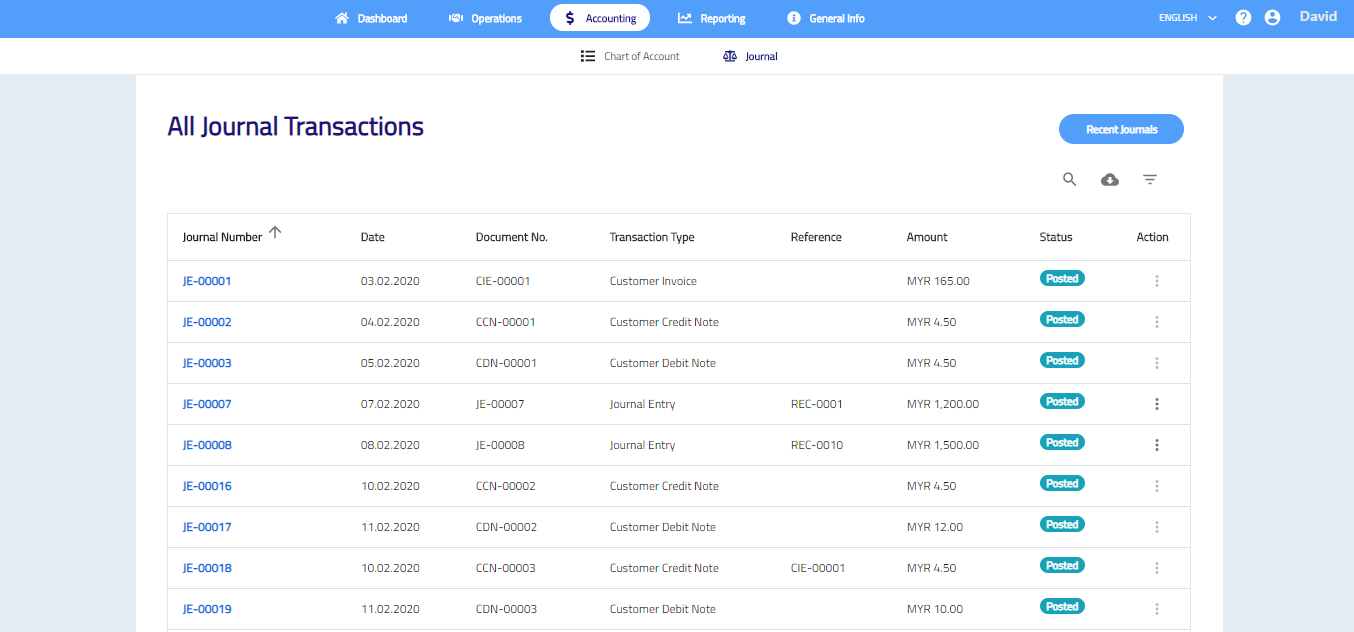Open the help question mark icon

1243,18
